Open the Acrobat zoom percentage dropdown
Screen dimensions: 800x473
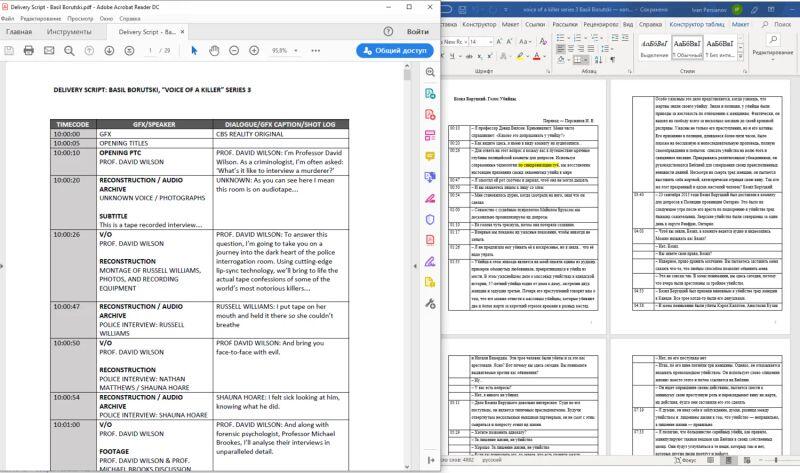(297, 50)
